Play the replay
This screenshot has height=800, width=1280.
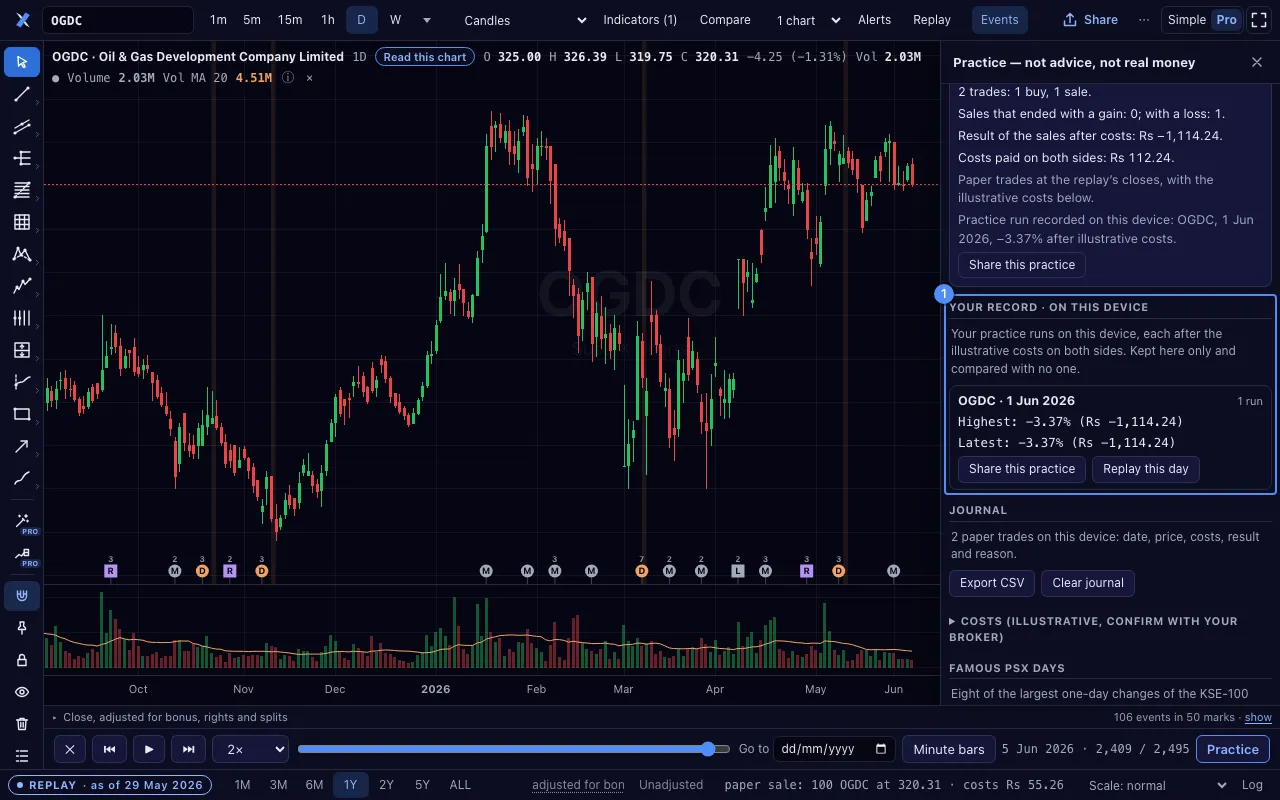(x=149, y=749)
